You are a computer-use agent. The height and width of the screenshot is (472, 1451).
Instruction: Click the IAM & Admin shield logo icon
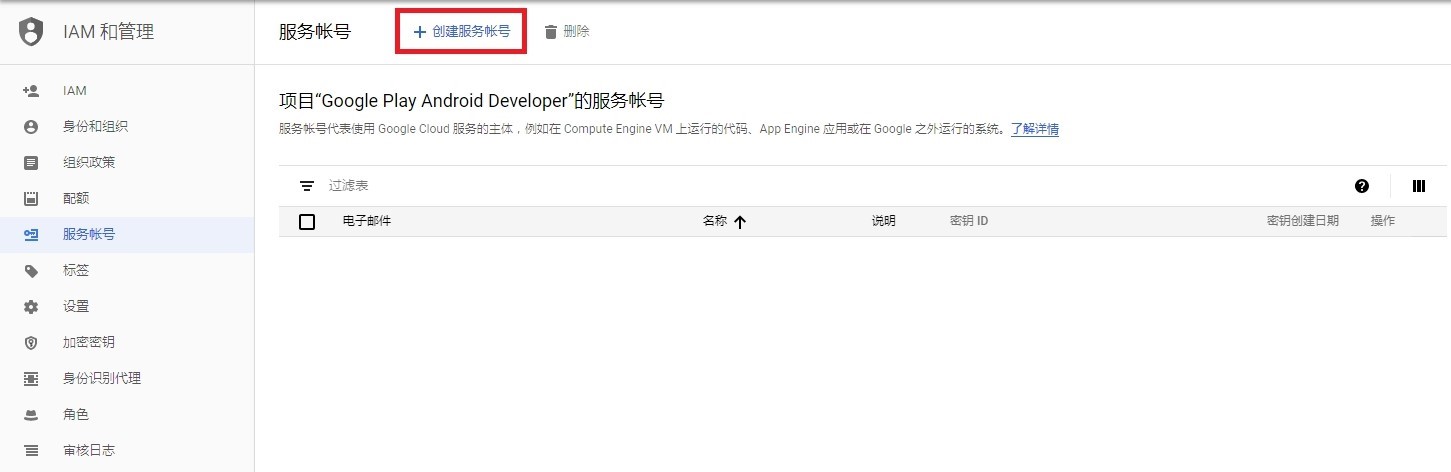coord(32,32)
